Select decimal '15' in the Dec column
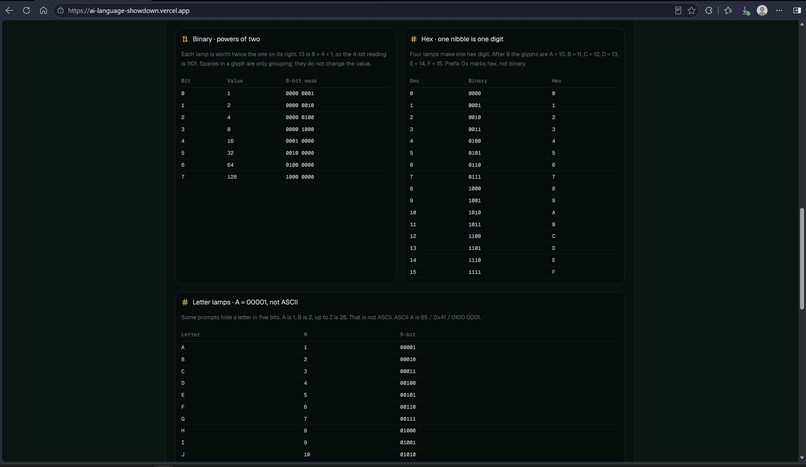The image size is (806, 467). [413, 272]
